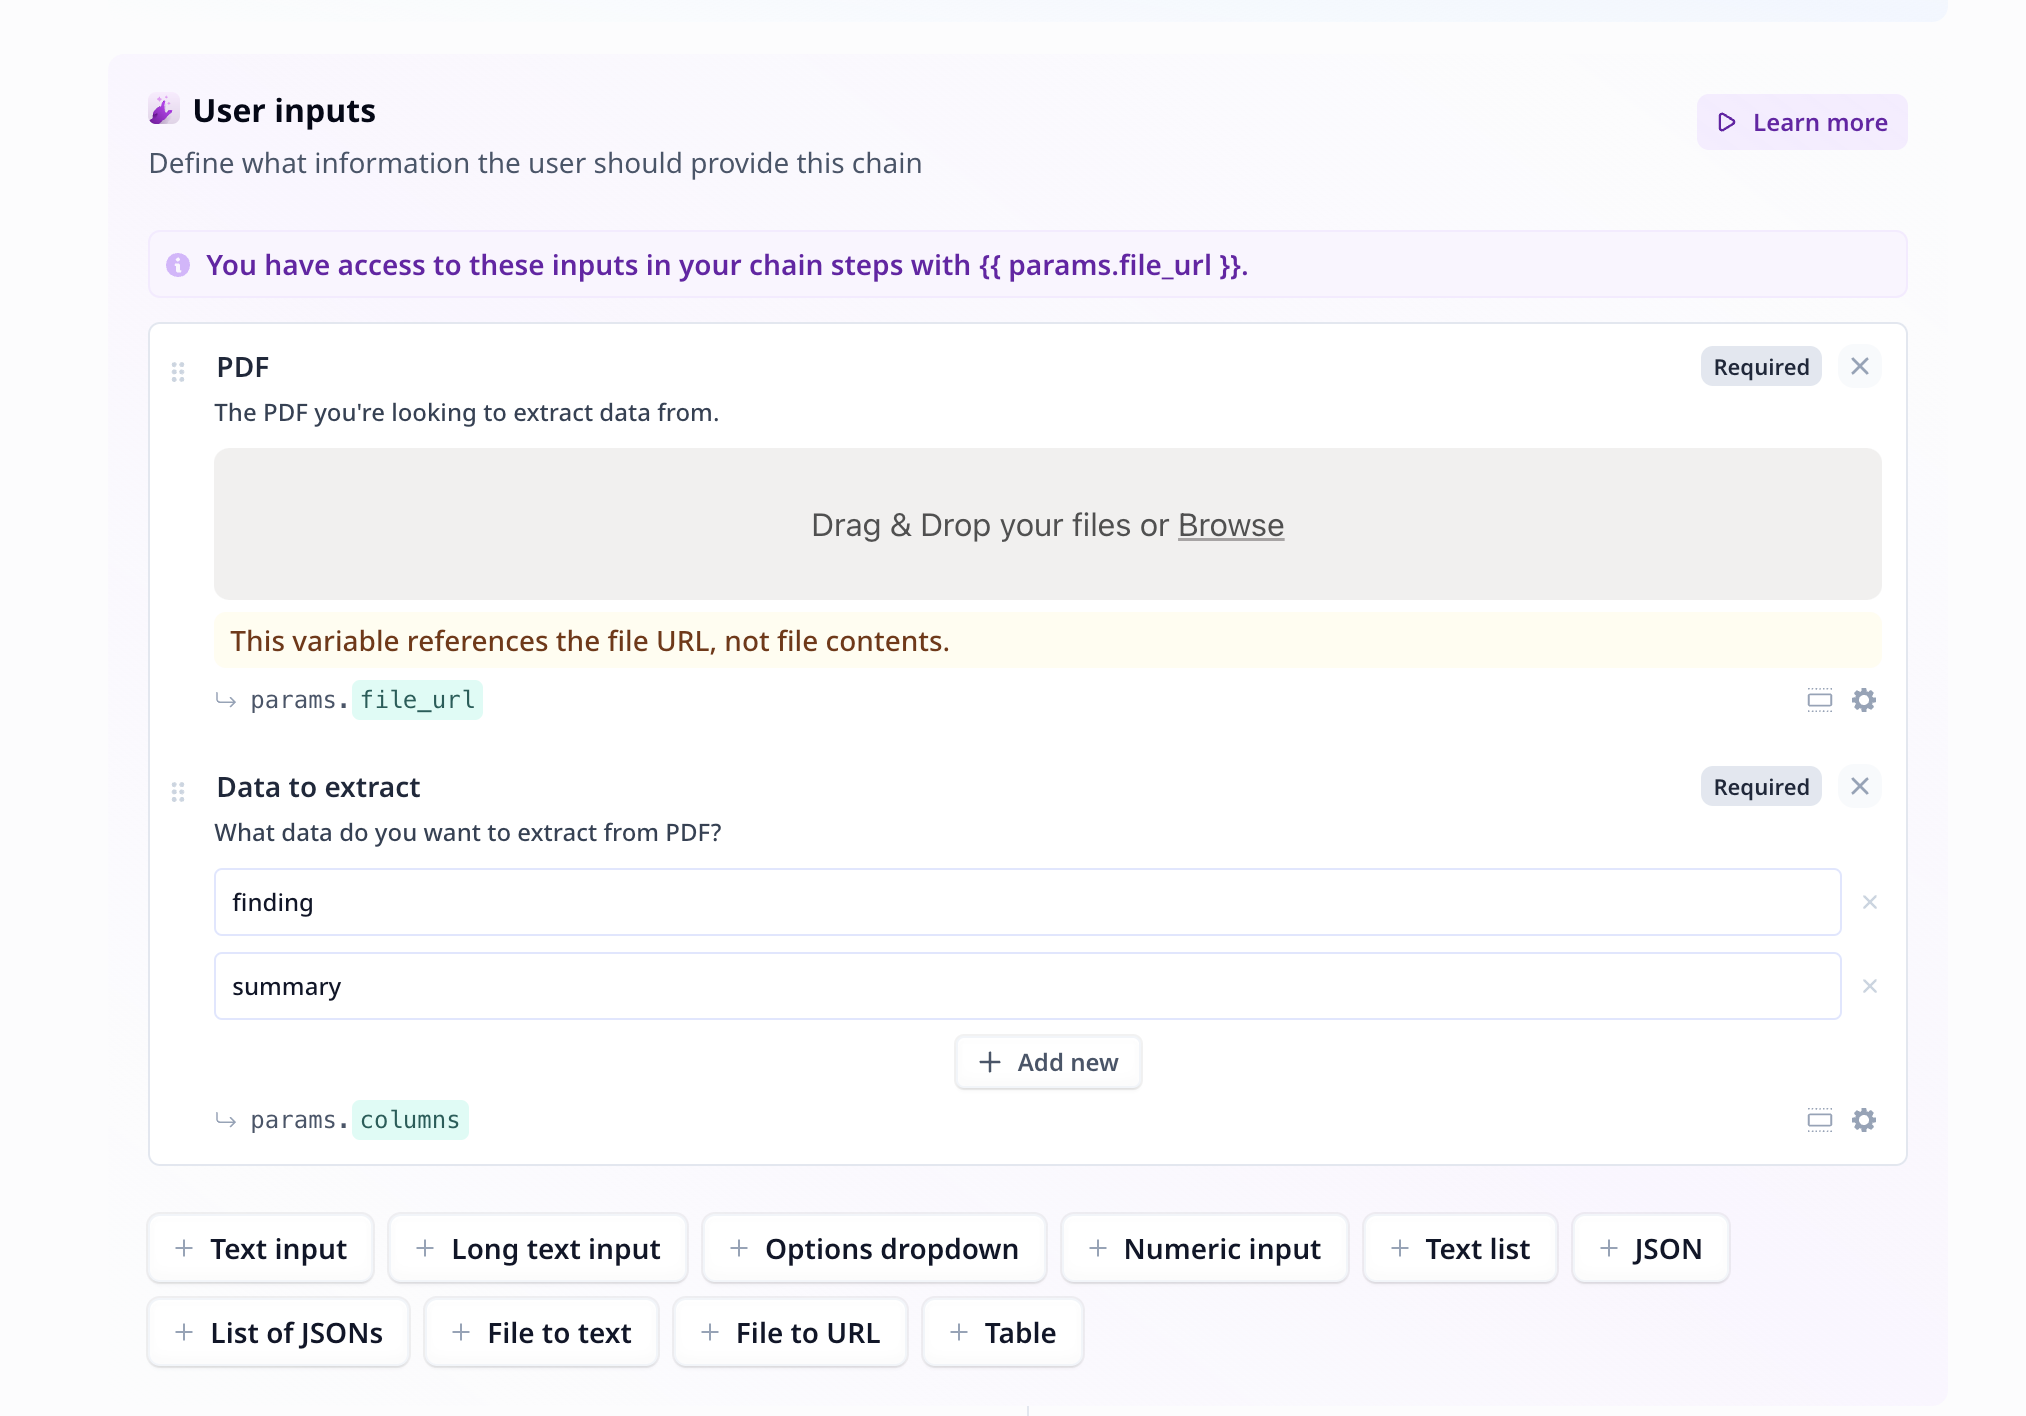Screen dimensions: 2026x1416
Task: Add a Table input
Action: 1003,1332
